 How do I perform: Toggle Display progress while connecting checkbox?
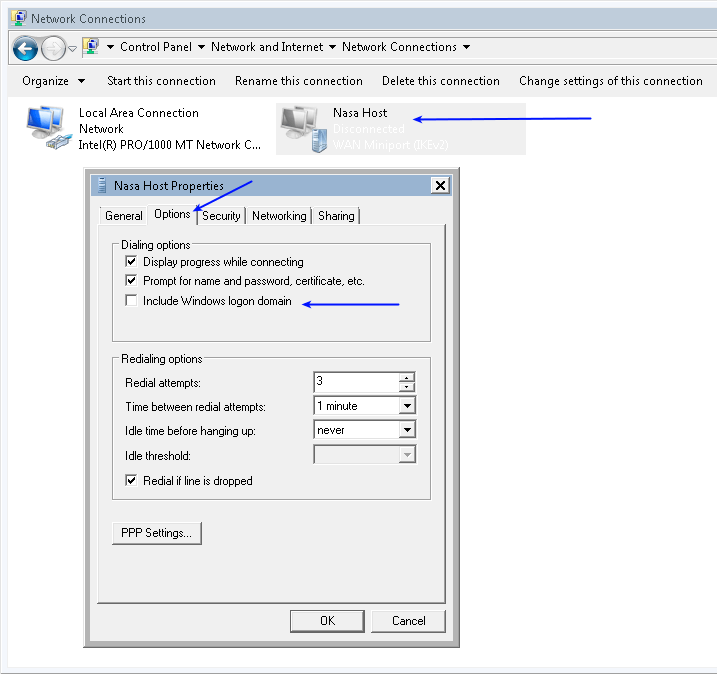point(131,262)
